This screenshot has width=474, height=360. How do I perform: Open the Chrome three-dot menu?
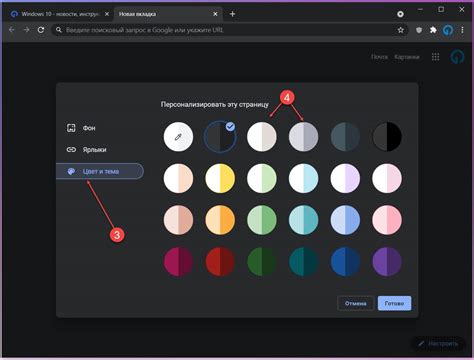(x=462, y=30)
